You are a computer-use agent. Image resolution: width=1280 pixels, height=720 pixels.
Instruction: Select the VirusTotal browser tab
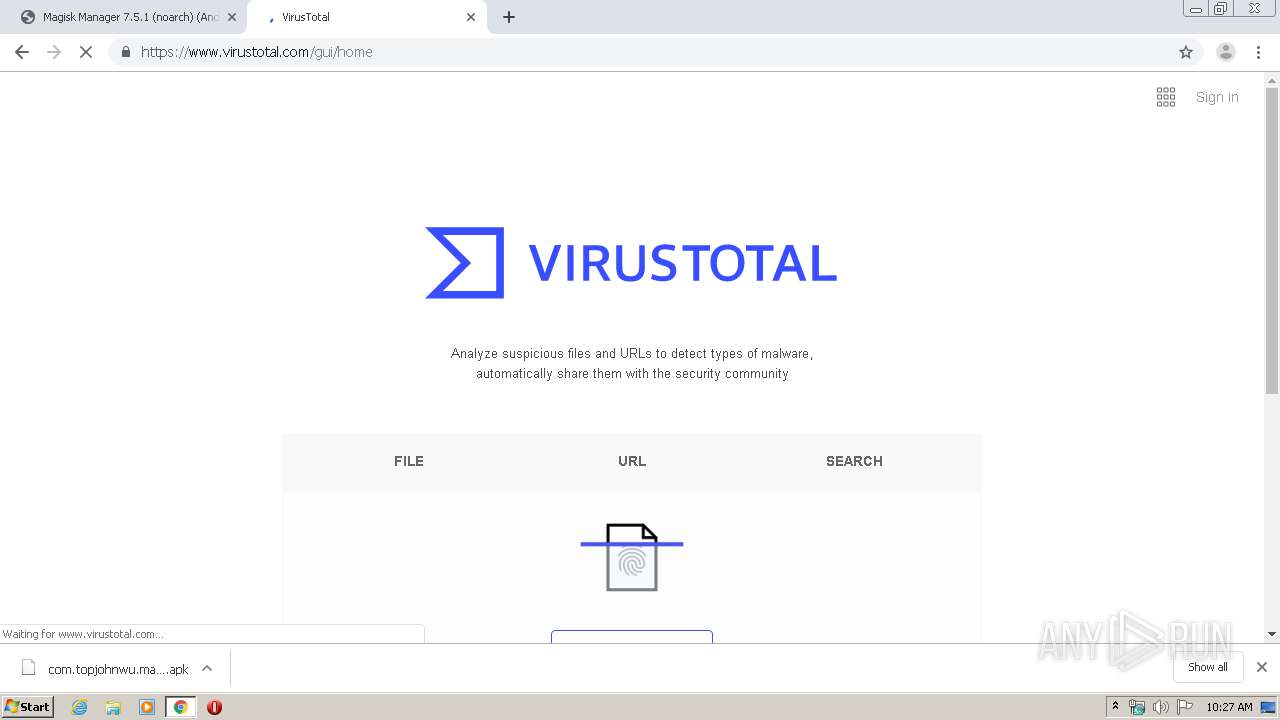coord(366,17)
